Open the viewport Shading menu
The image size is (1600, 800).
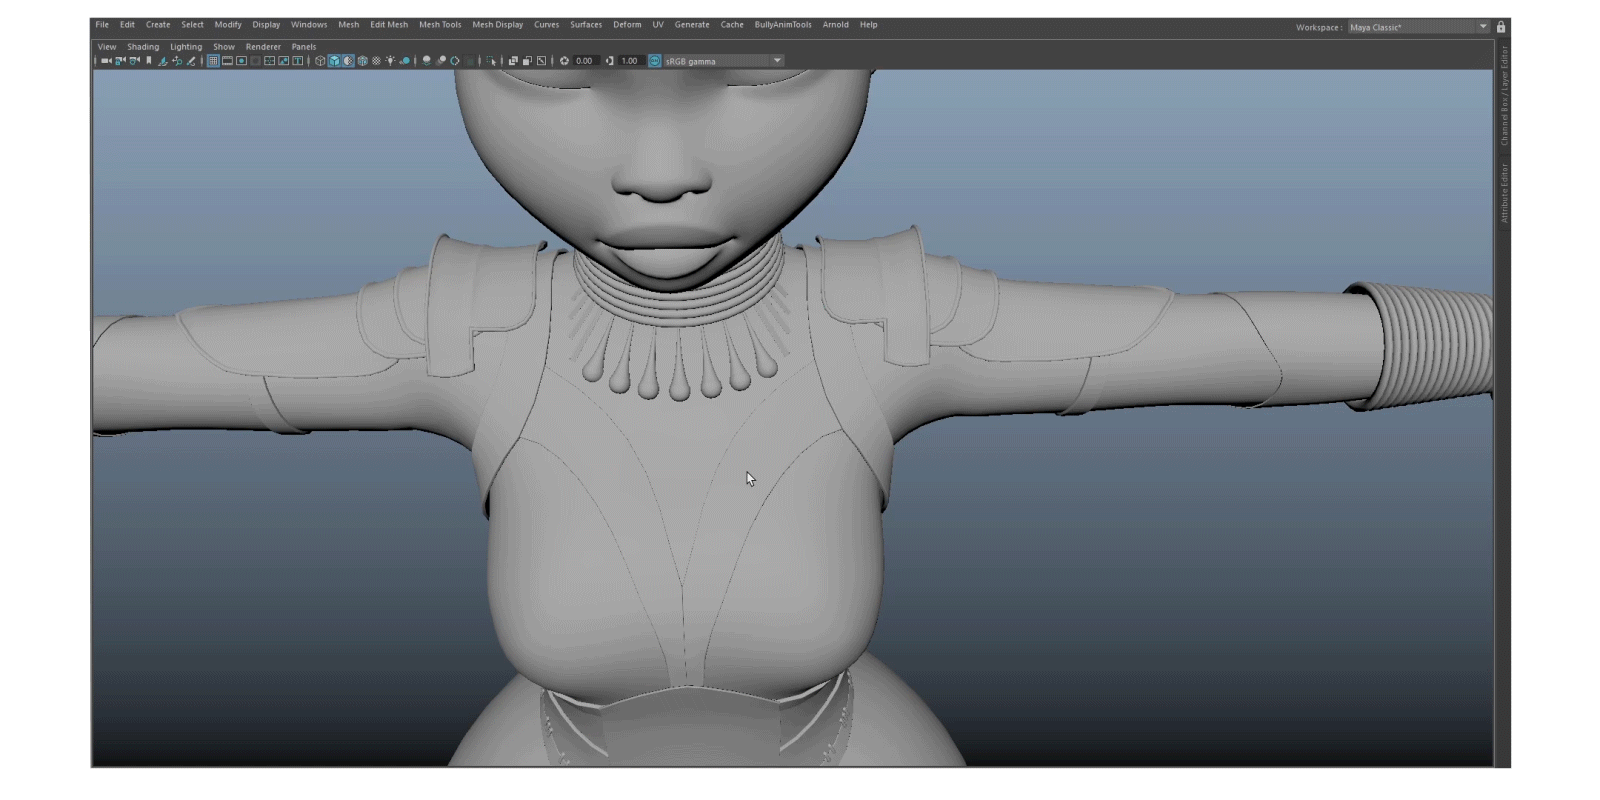click(143, 47)
